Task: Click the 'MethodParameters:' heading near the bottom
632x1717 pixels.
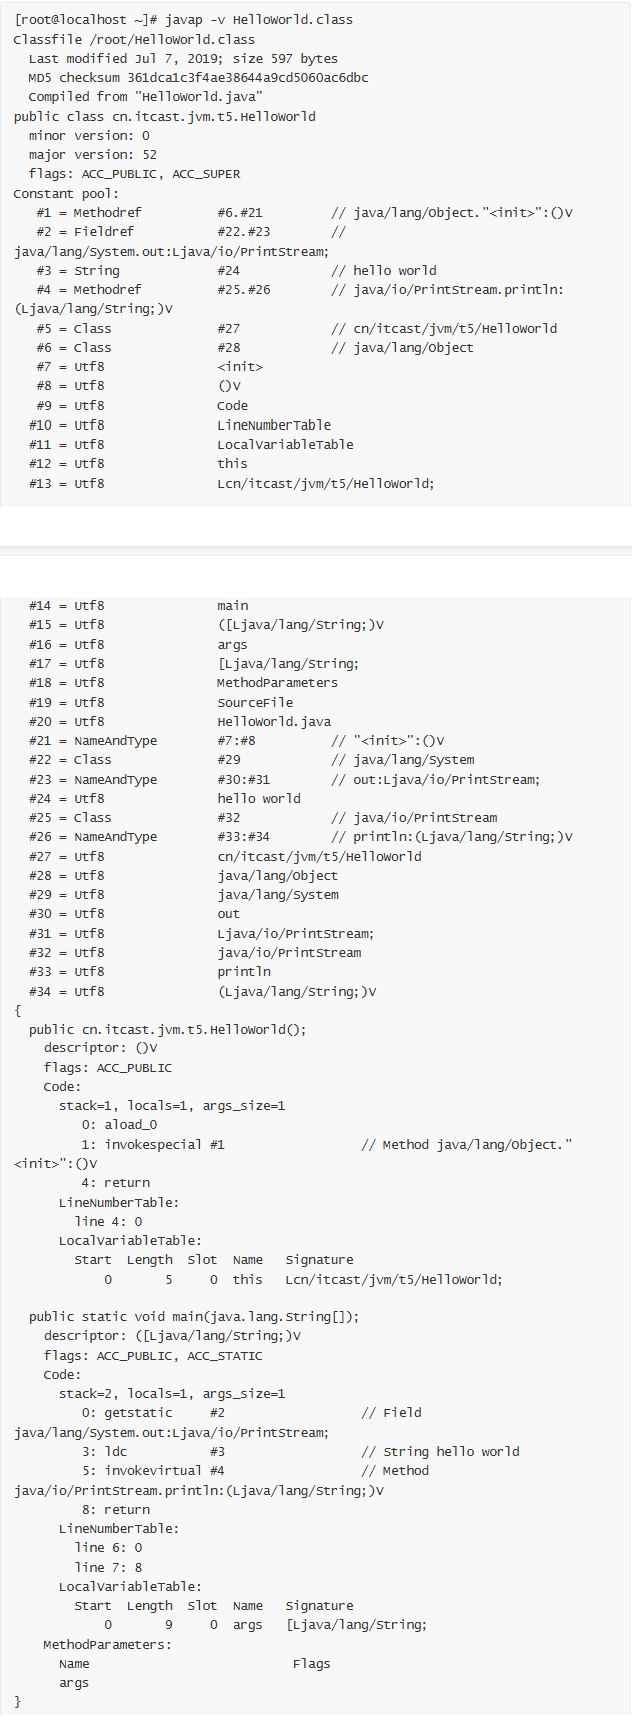Action: tap(107, 1645)
